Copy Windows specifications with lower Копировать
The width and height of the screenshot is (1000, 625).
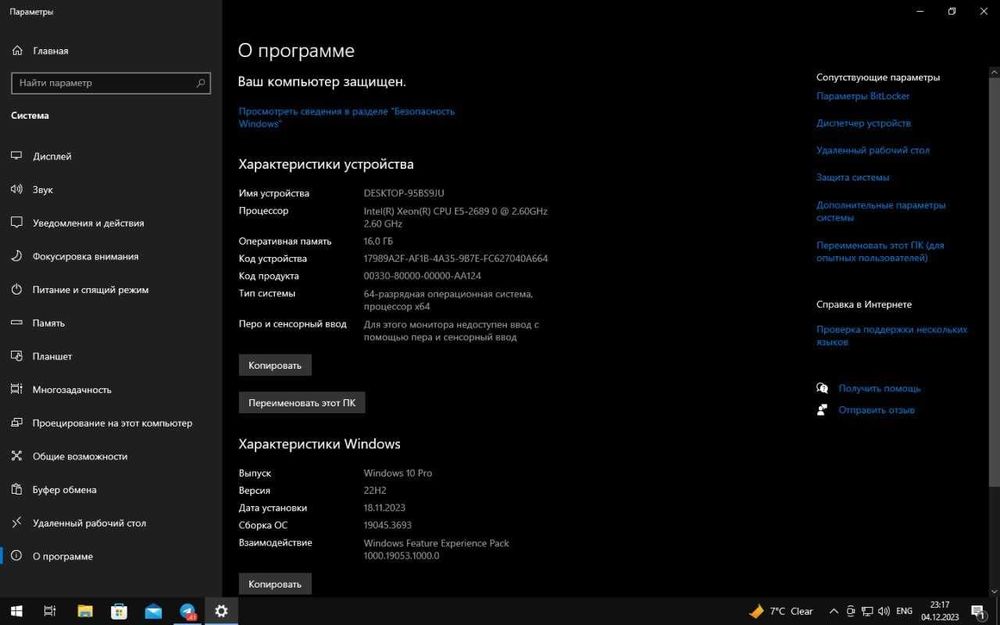[x=275, y=584]
